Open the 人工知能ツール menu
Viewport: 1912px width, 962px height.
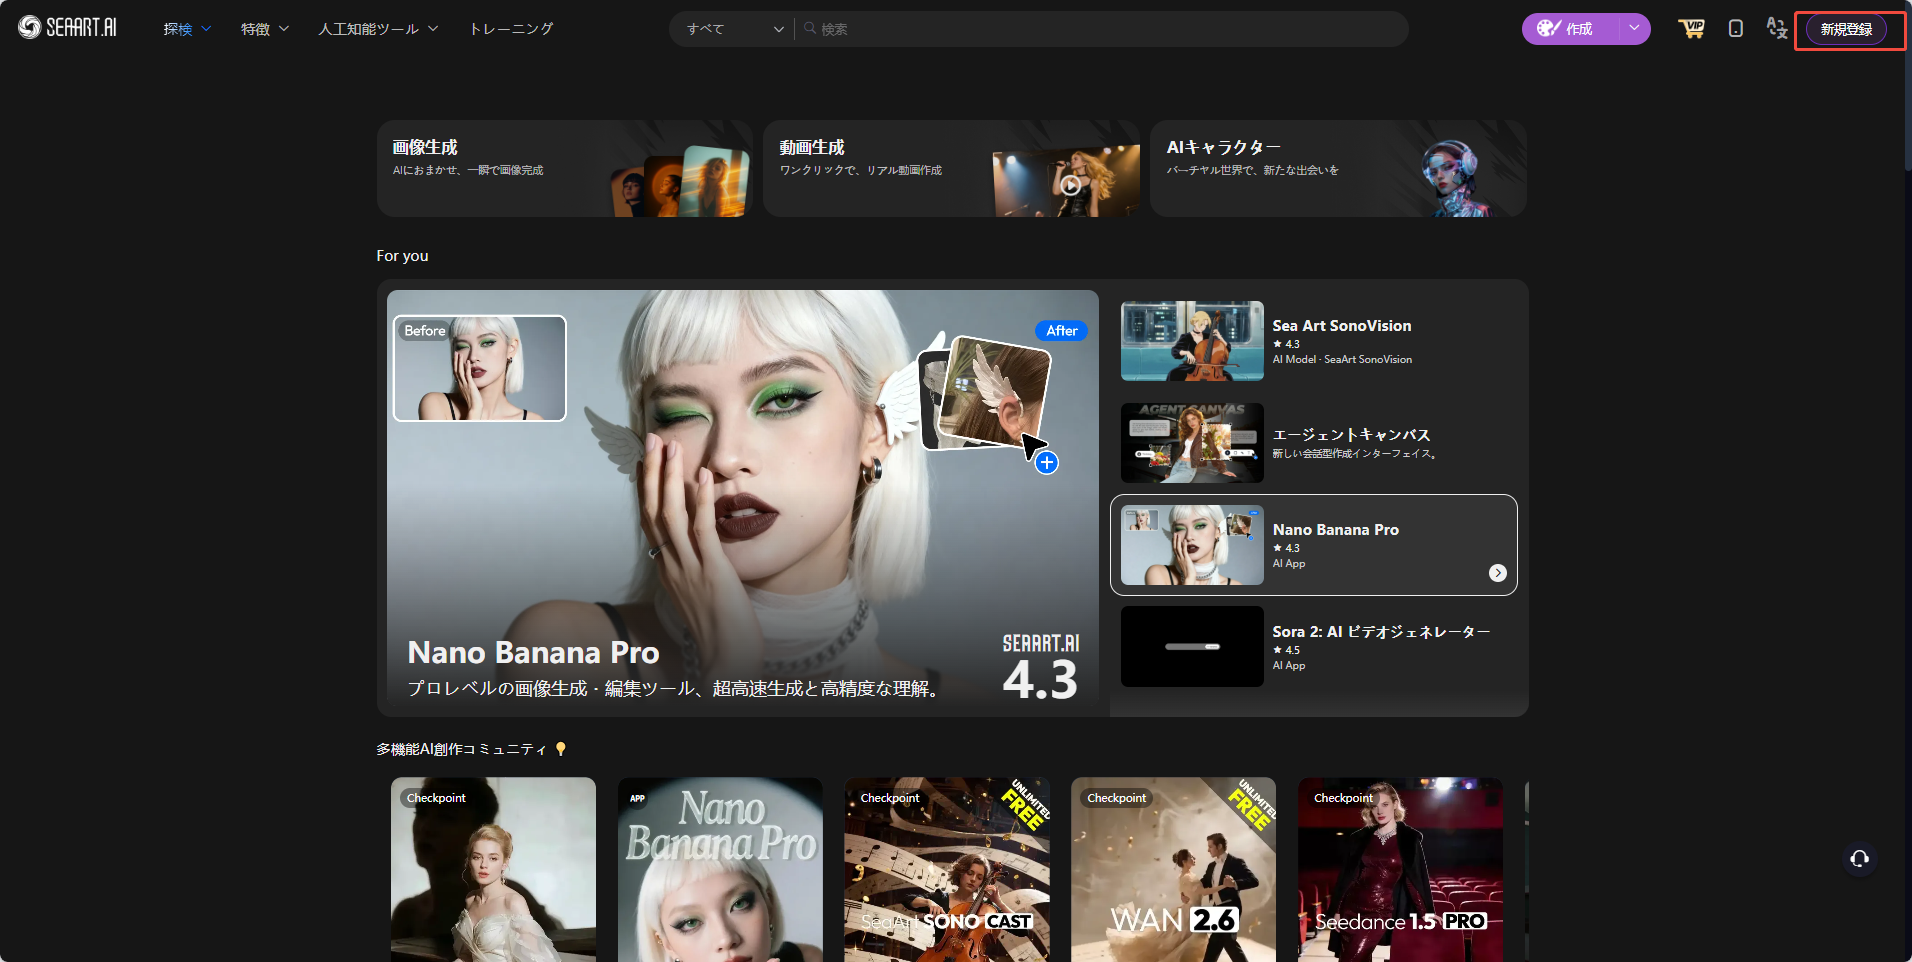pos(378,29)
